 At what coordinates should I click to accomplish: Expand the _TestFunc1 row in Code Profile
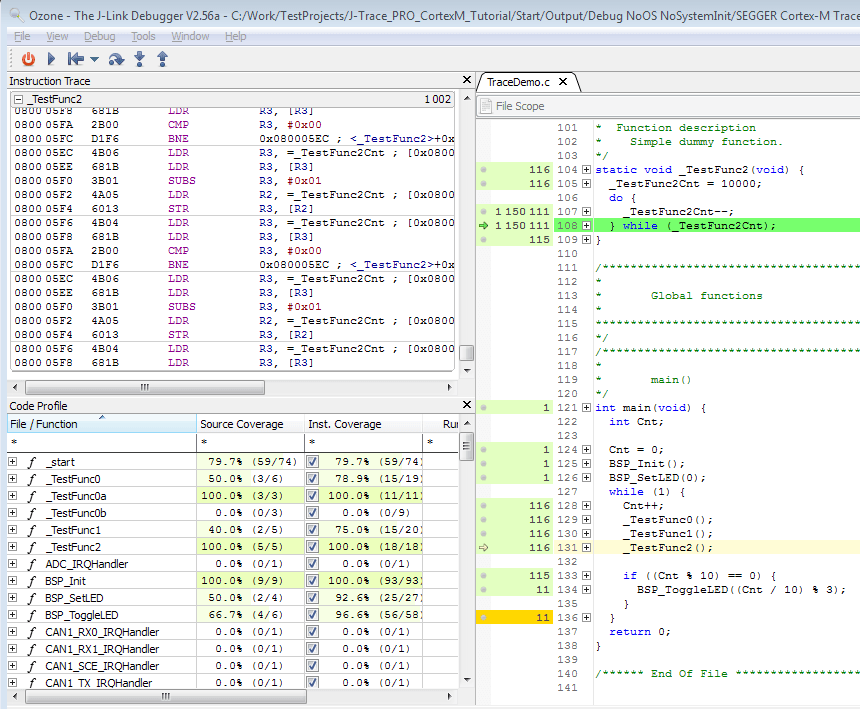pyautogui.click(x=13, y=530)
